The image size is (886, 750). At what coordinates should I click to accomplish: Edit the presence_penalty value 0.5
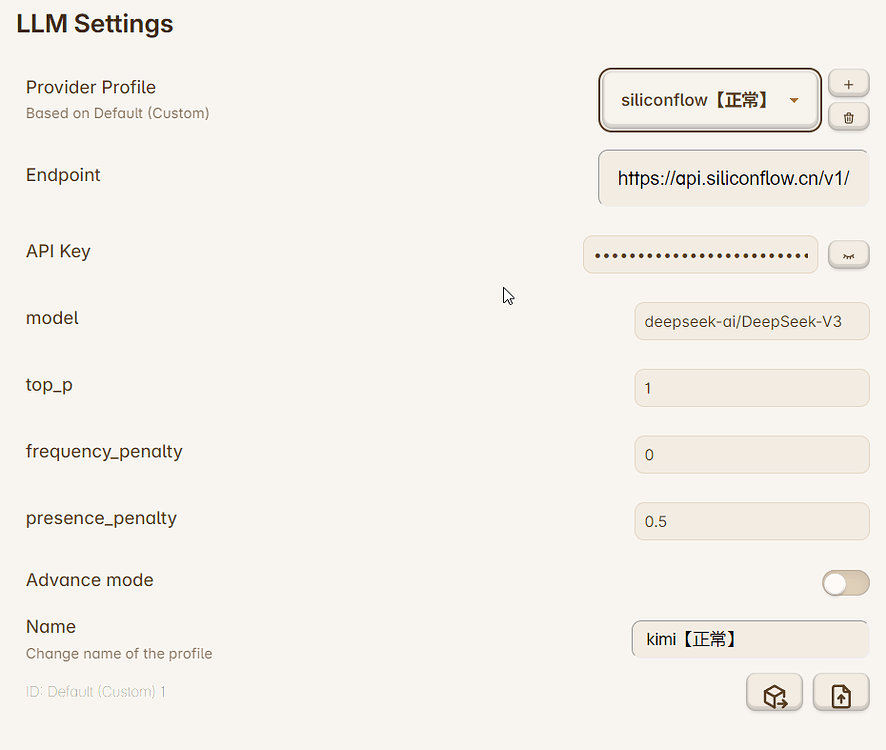(x=751, y=521)
